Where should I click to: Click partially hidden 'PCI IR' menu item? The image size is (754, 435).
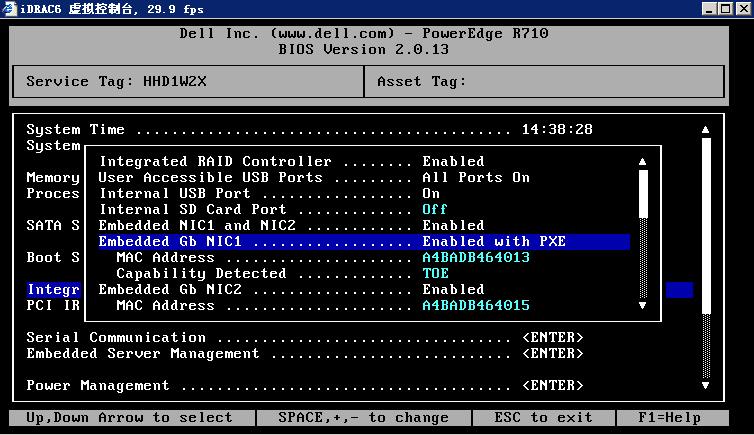[53, 305]
